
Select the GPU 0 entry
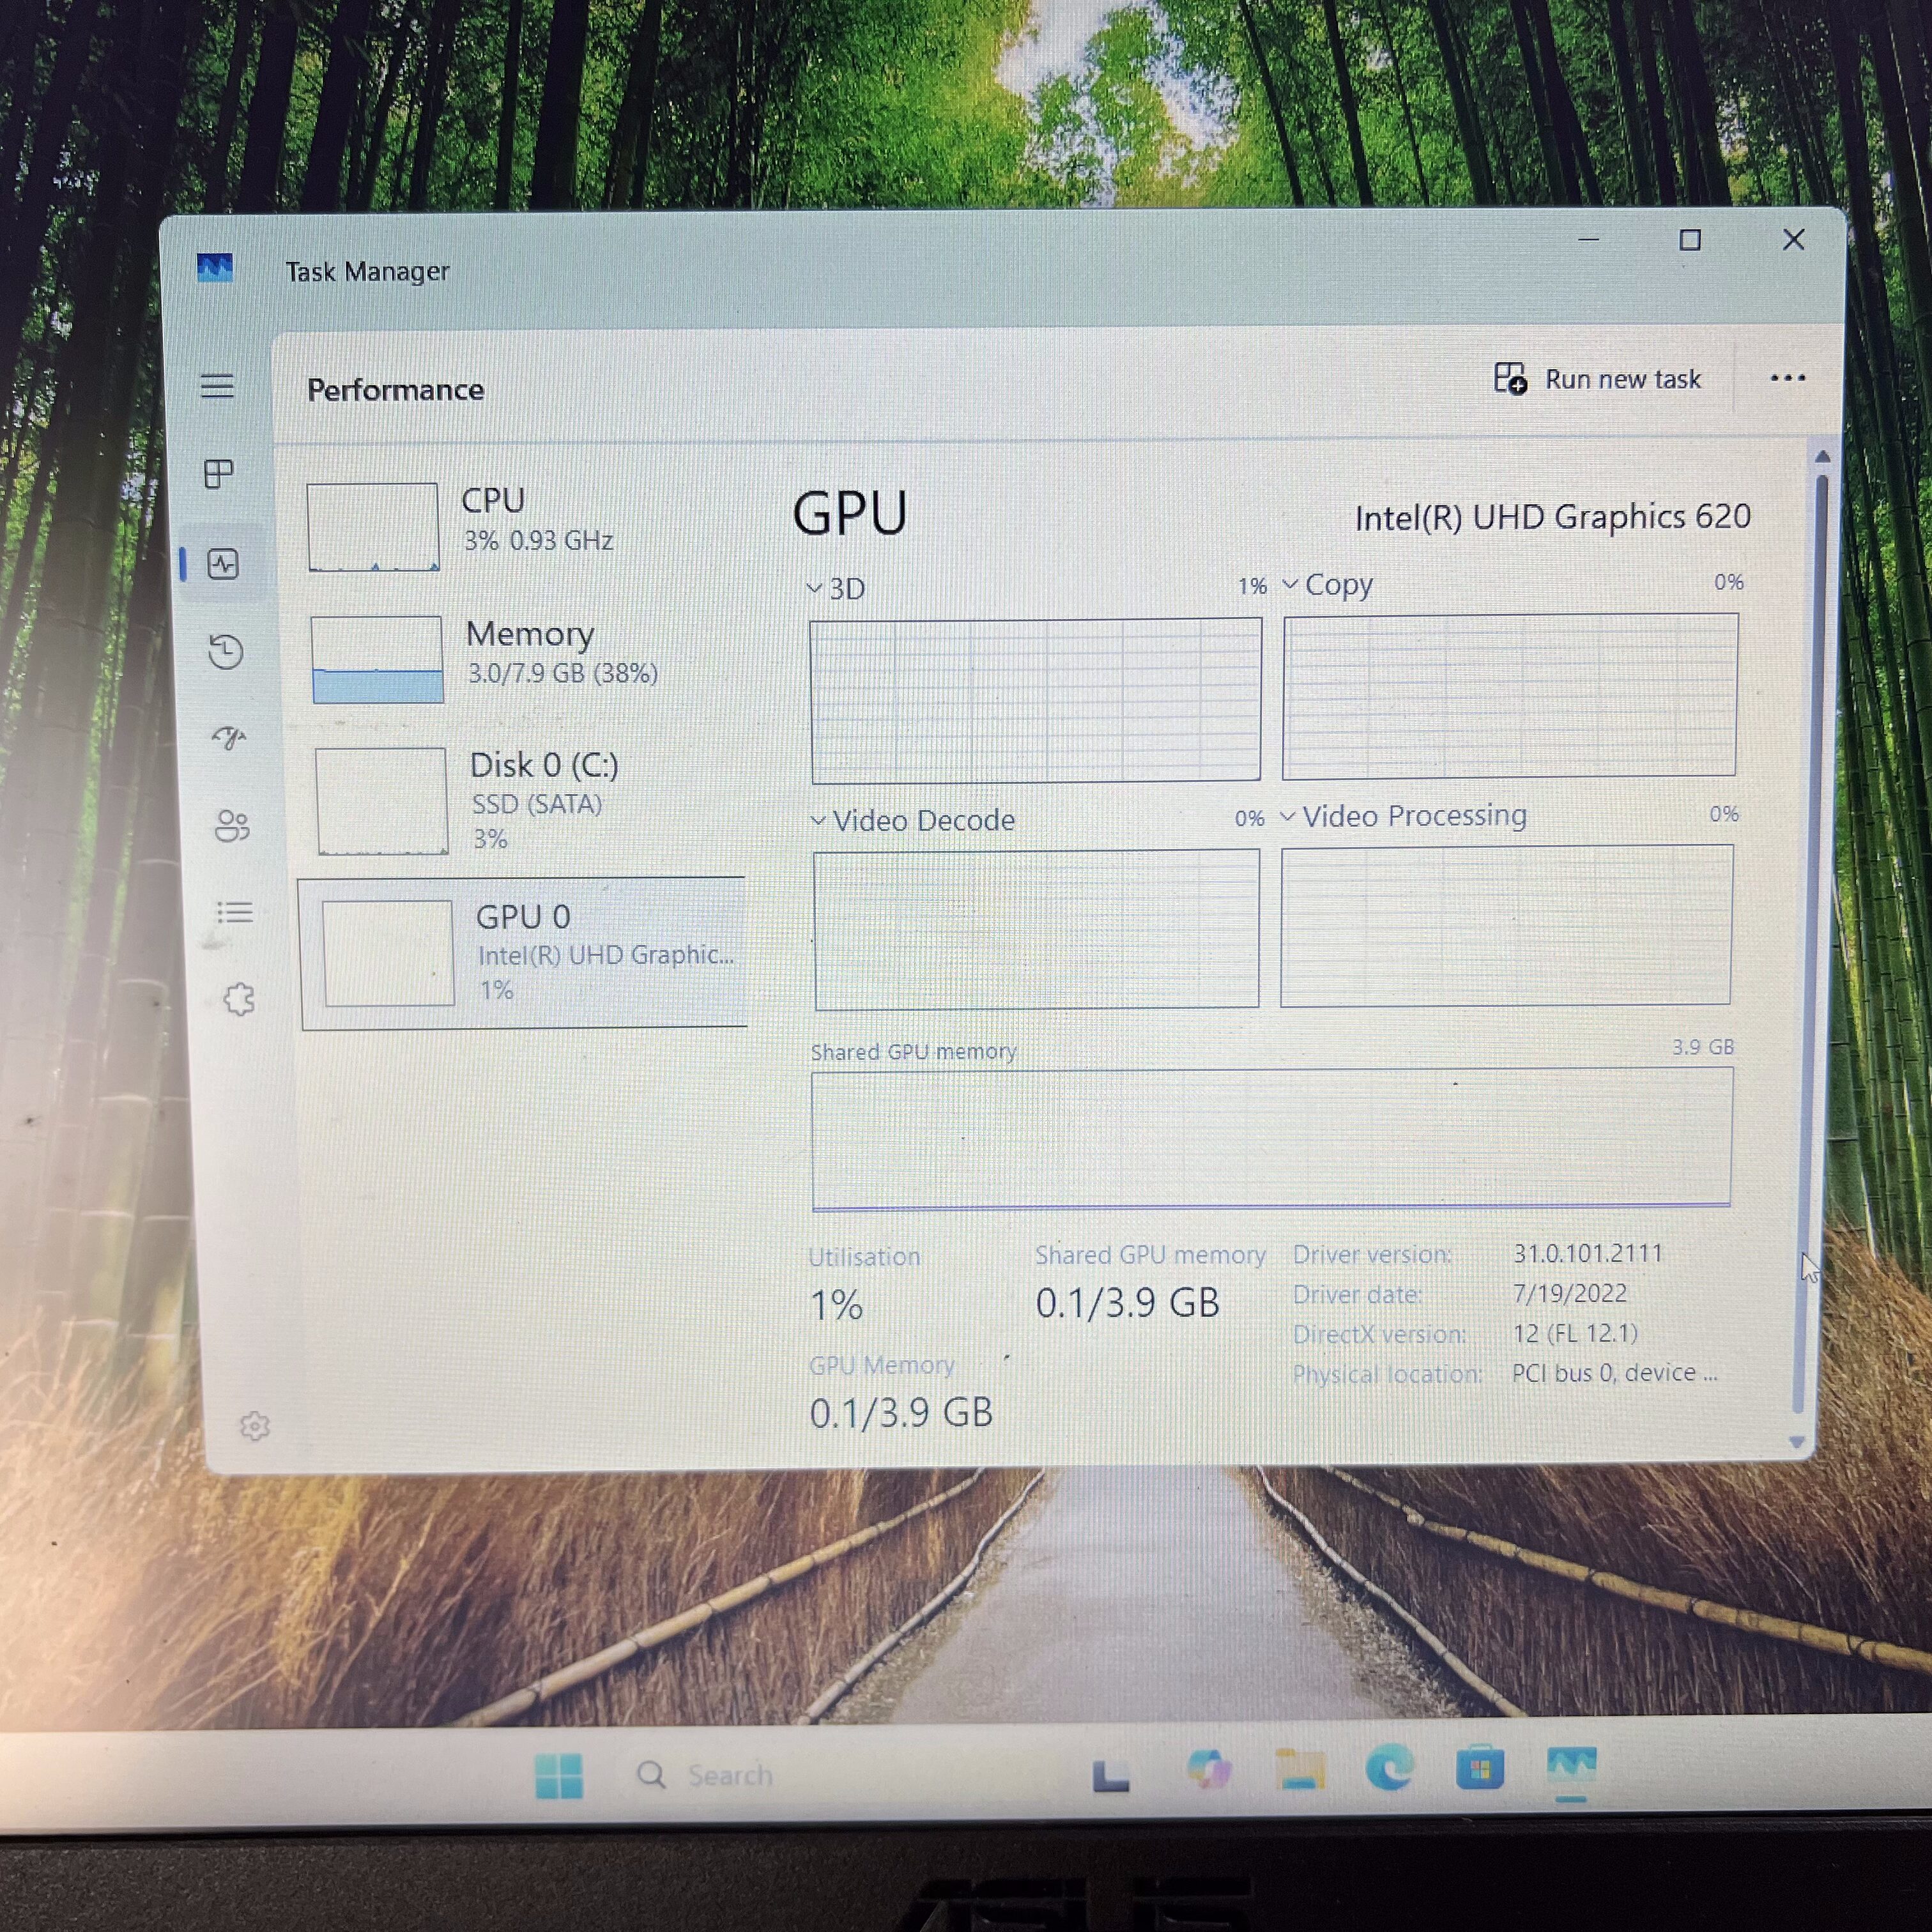coord(524,953)
